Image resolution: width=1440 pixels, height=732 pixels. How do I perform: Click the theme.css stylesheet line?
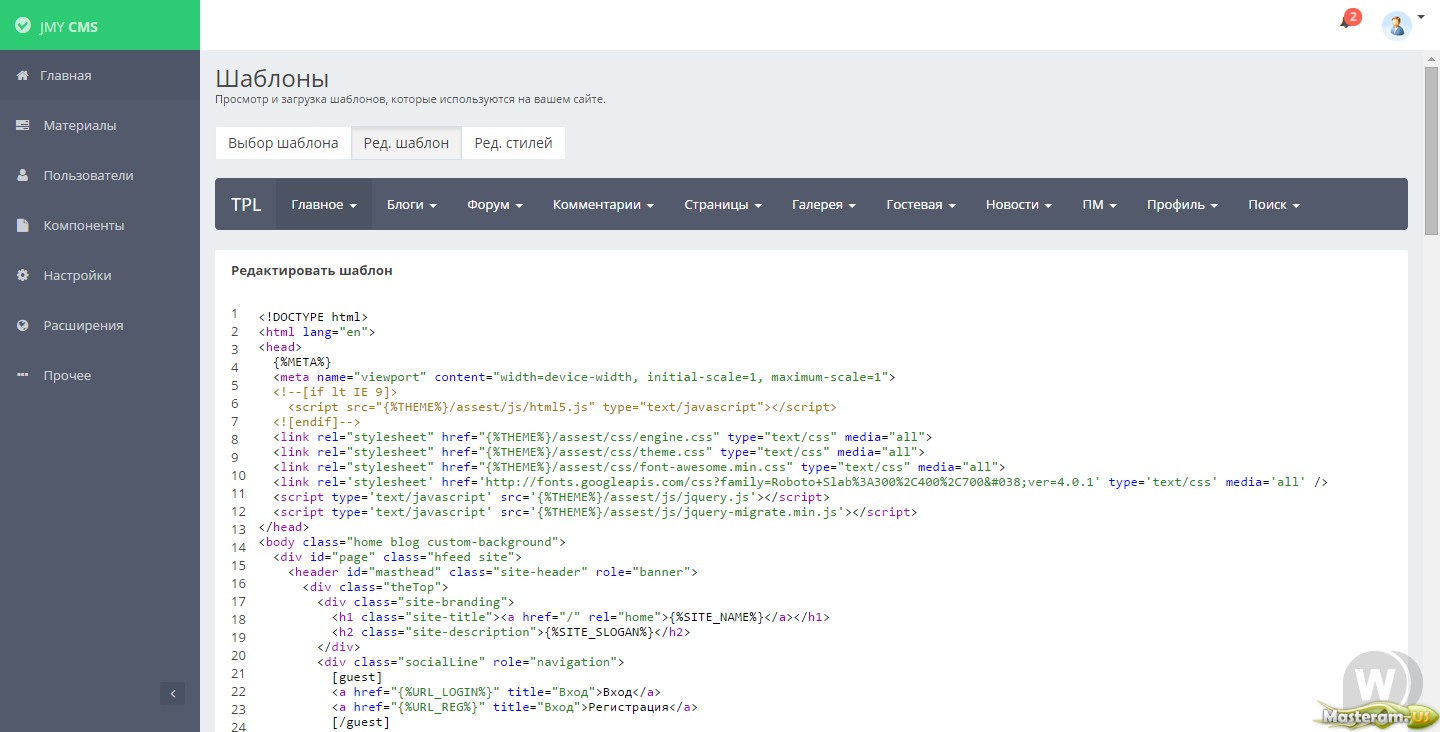pos(598,452)
